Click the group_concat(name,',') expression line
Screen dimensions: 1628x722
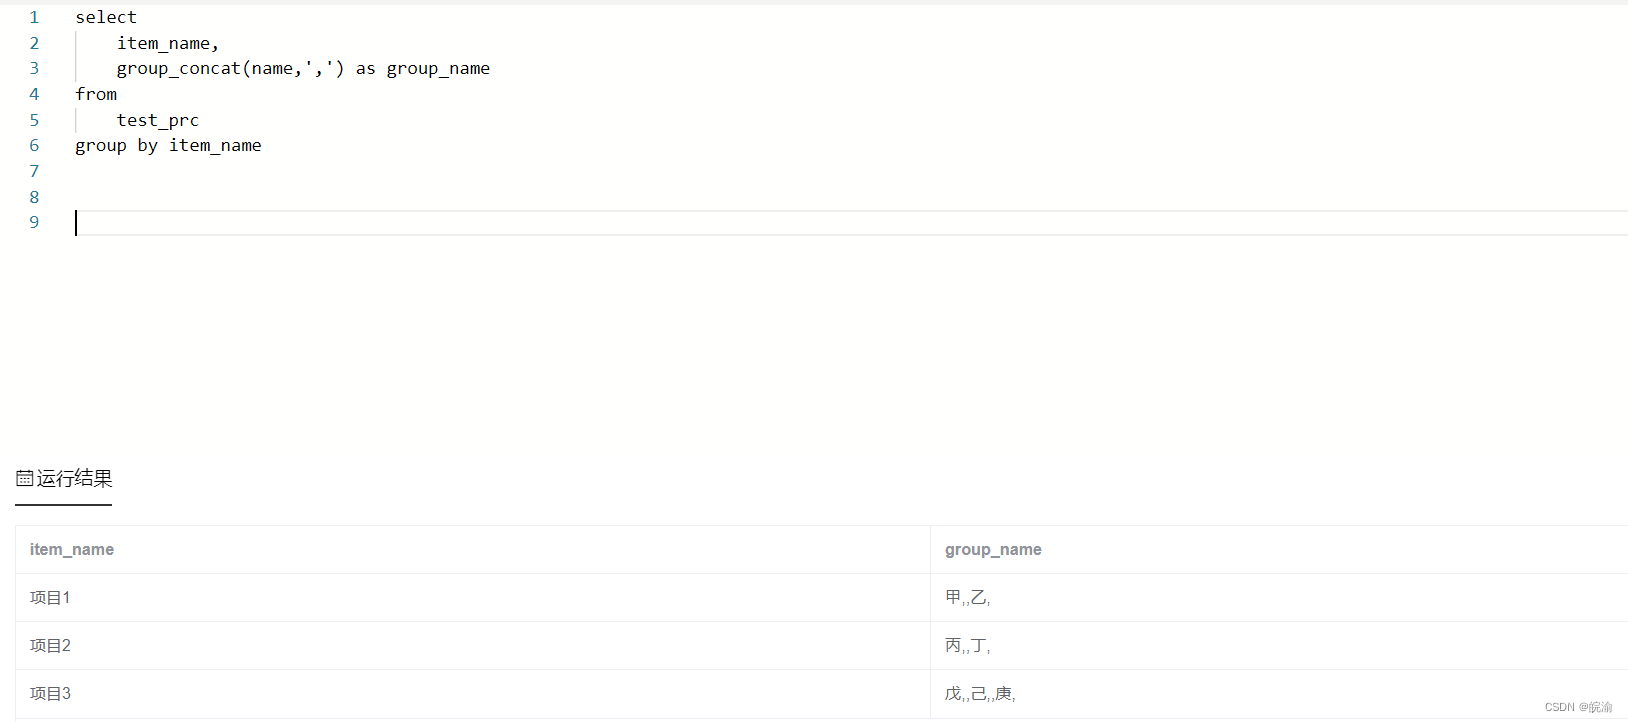click(x=303, y=68)
